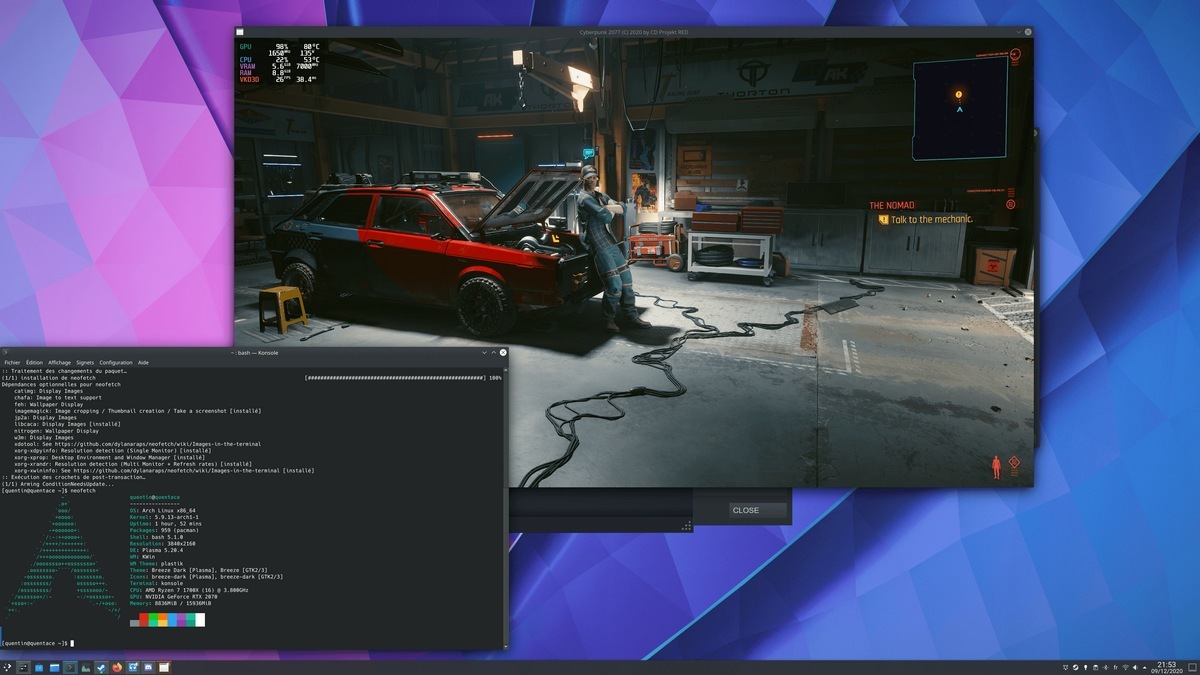Open the Configuration menu in Konsole
The image size is (1200, 675).
click(116, 362)
